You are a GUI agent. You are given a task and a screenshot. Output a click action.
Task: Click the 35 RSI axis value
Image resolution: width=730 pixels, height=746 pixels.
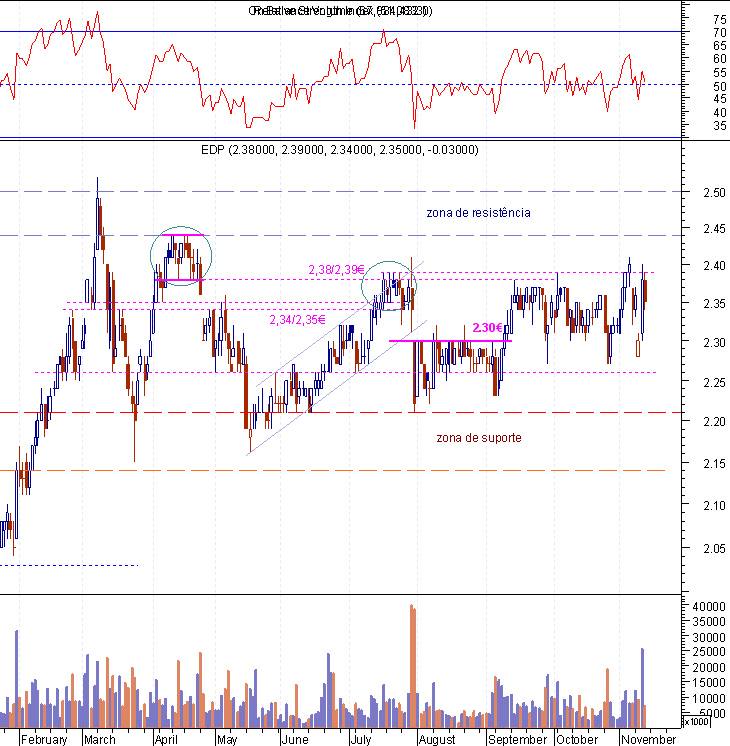[720, 126]
